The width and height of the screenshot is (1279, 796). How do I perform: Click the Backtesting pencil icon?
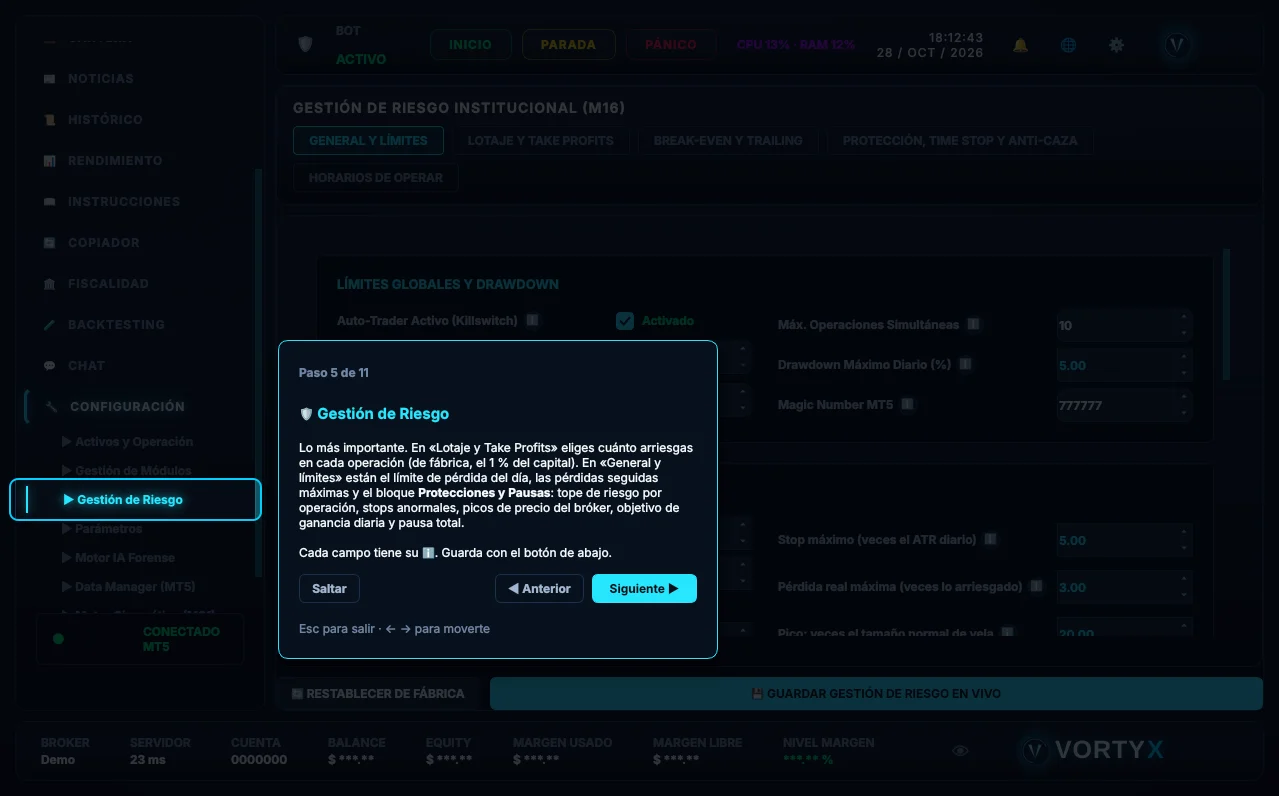pyautogui.click(x=49, y=325)
